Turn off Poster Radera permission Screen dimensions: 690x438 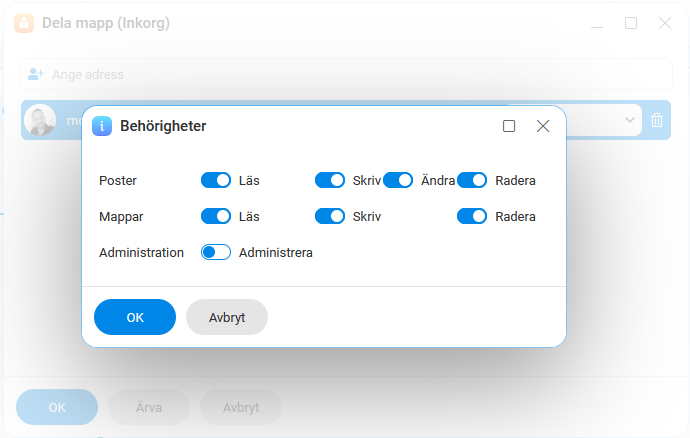tap(472, 180)
